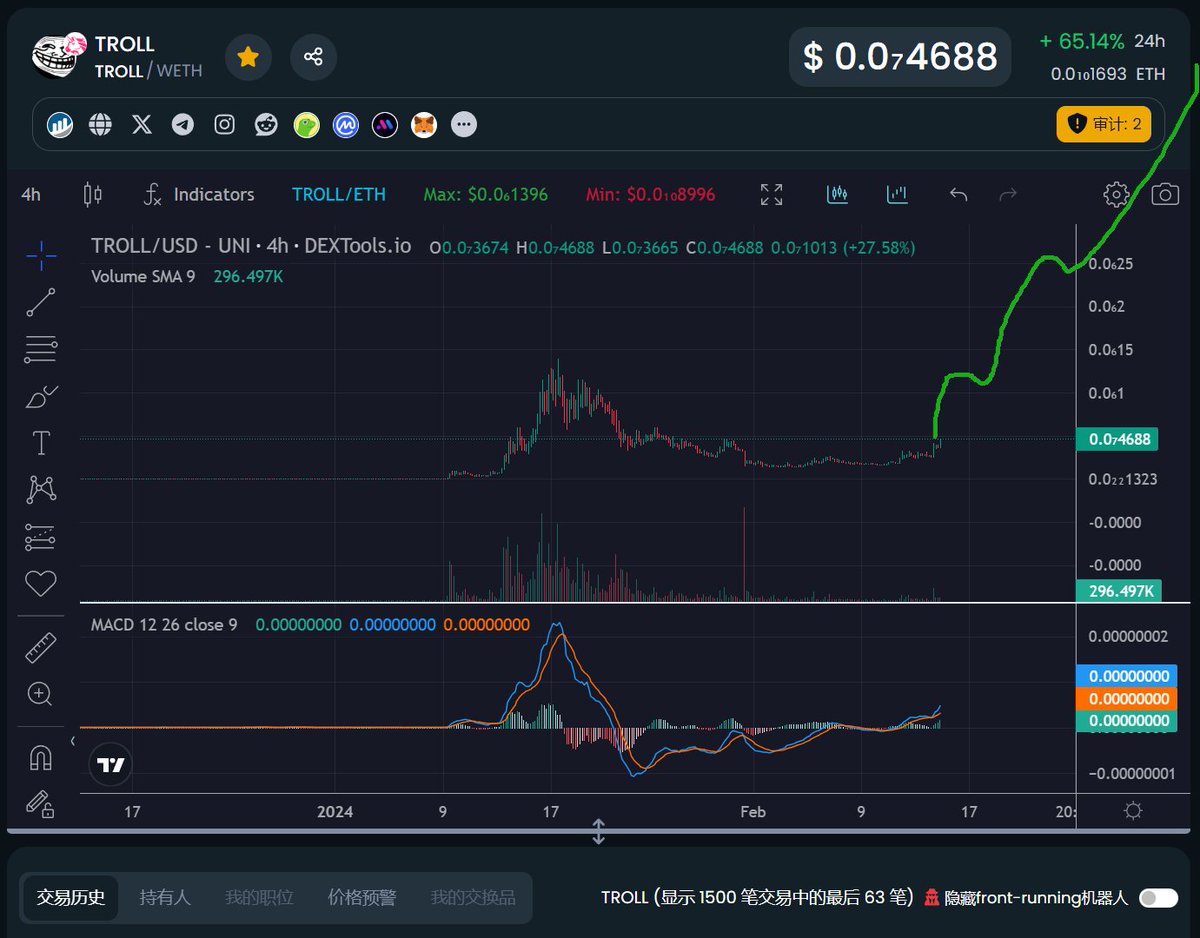Open the CoinMarketCap link icon
The width and height of the screenshot is (1200, 938).
point(346,125)
